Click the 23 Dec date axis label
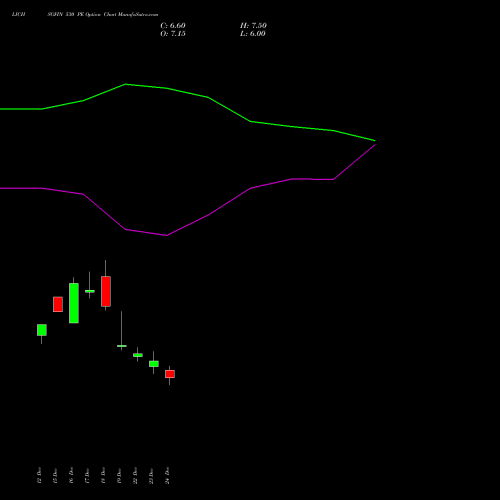This screenshot has height=500, width=500. 151,476
